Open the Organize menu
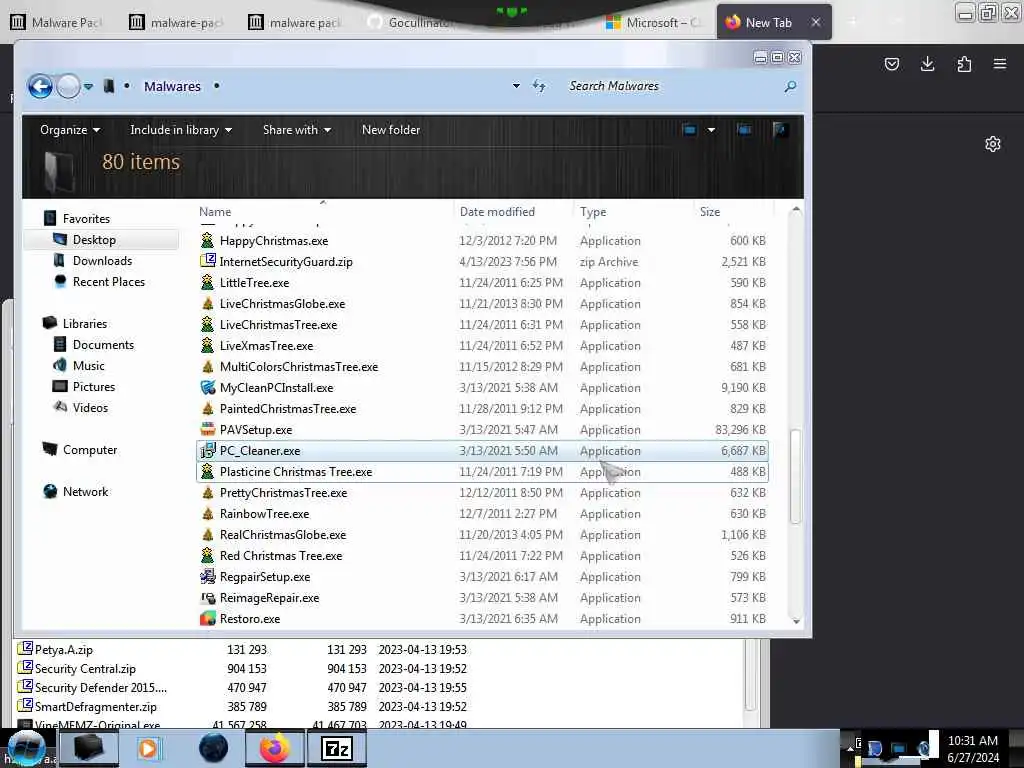1024x768 pixels. click(x=70, y=130)
